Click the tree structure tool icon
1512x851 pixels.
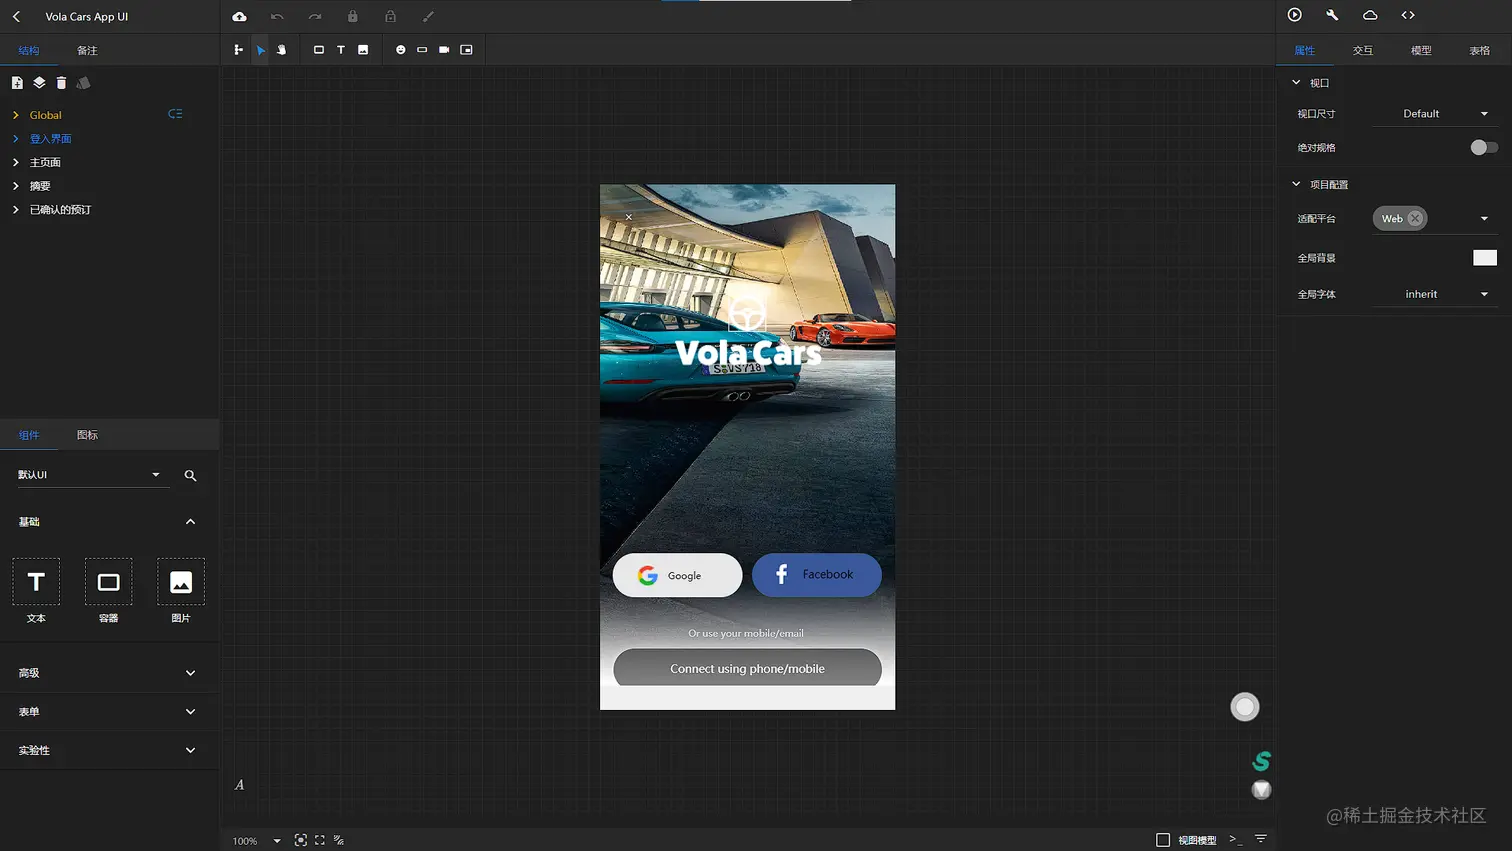238,49
